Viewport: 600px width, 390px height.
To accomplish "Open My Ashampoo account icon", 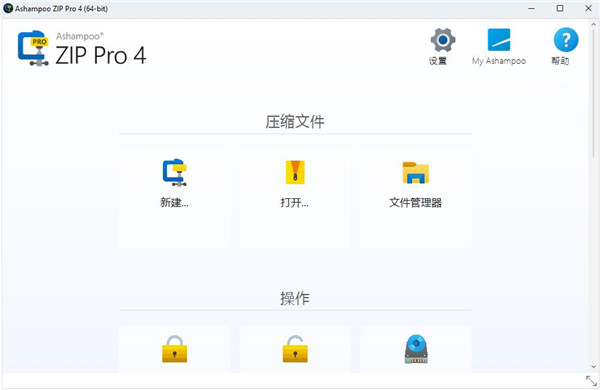I will (499, 40).
